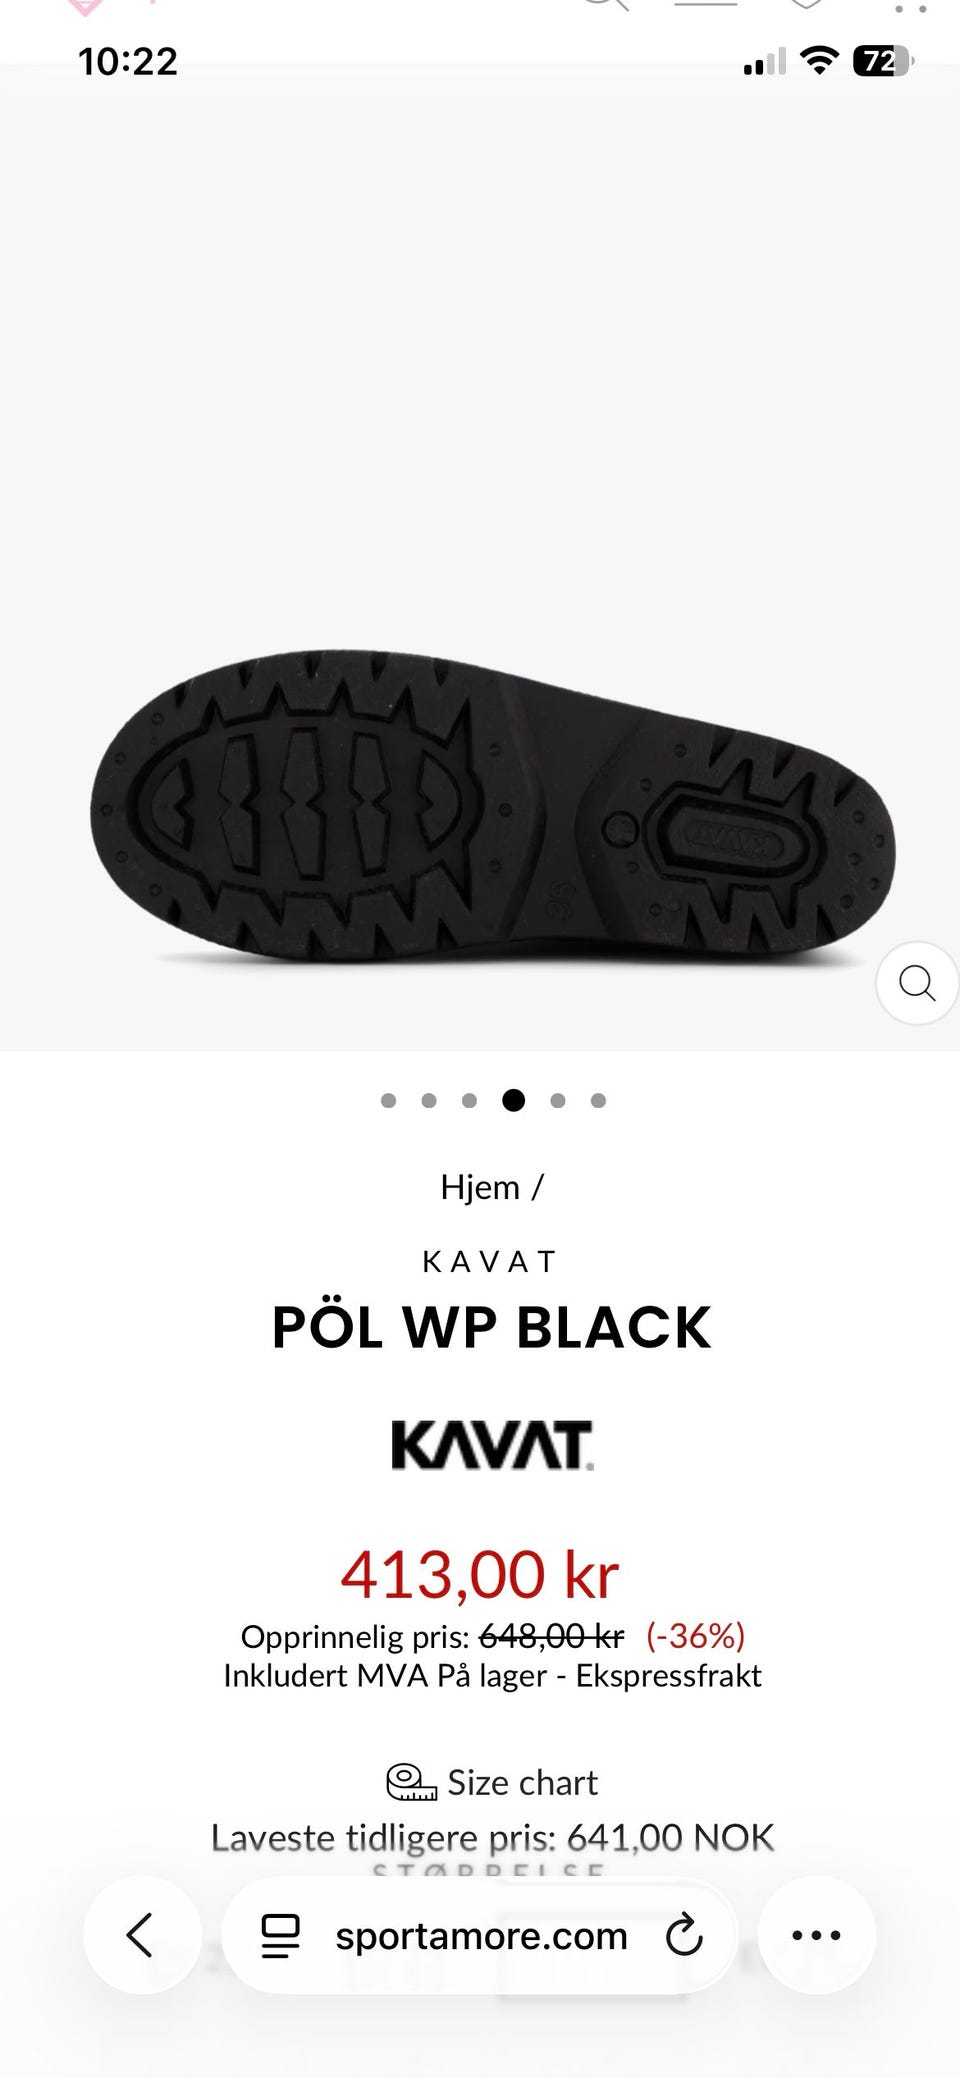Tap the measuring tape size chart icon
The image size is (960, 2078).
click(x=411, y=1782)
